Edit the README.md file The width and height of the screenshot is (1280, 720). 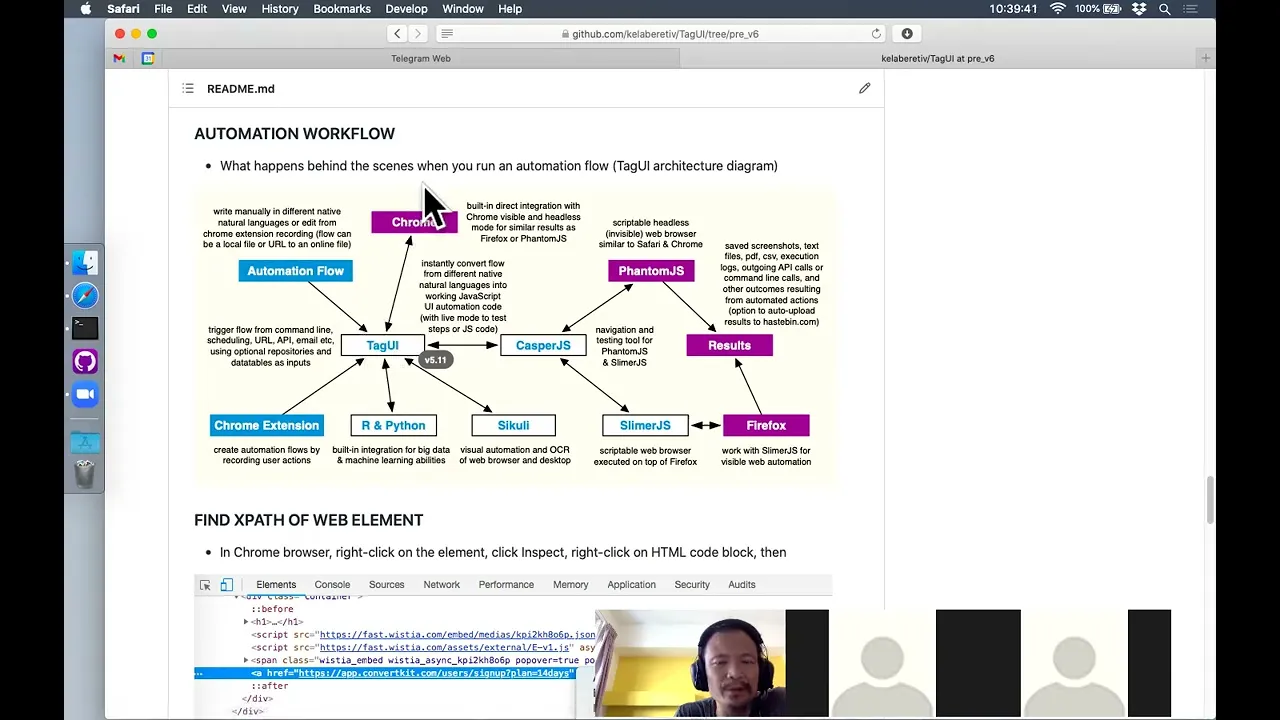[x=865, y=88]
